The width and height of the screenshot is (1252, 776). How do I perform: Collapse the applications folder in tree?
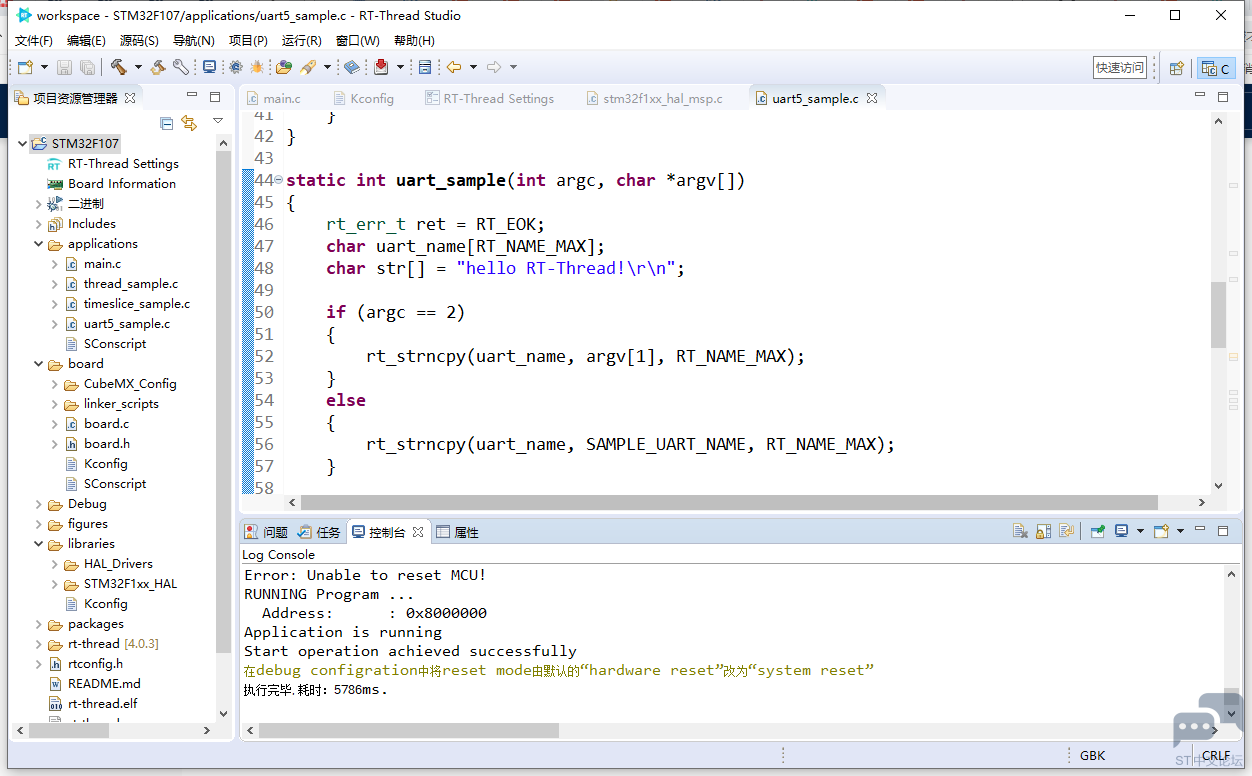pyautogui.click(x=39, y=244)
